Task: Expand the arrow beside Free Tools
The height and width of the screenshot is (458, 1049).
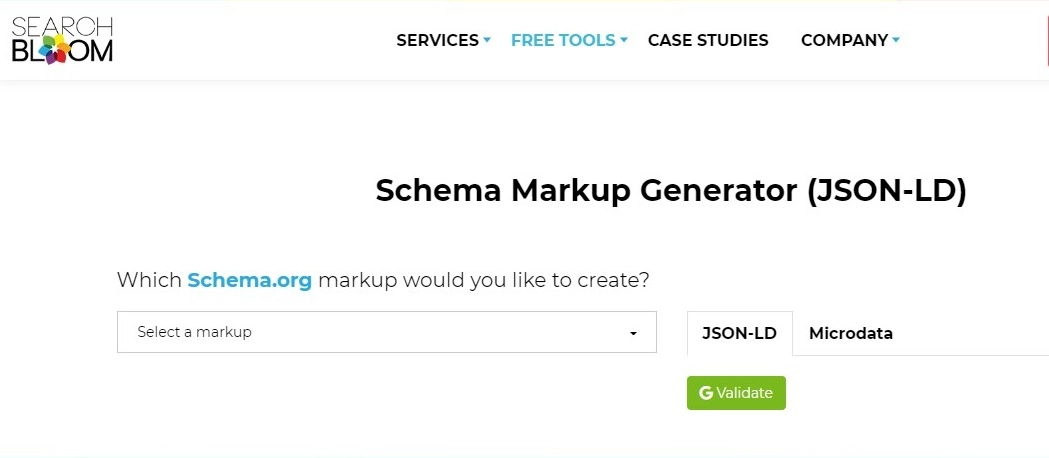Action: tap(624, 40)
